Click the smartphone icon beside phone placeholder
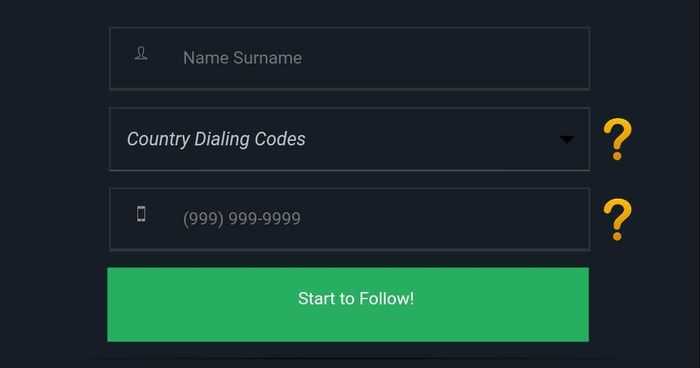 (x=141, y=214)
